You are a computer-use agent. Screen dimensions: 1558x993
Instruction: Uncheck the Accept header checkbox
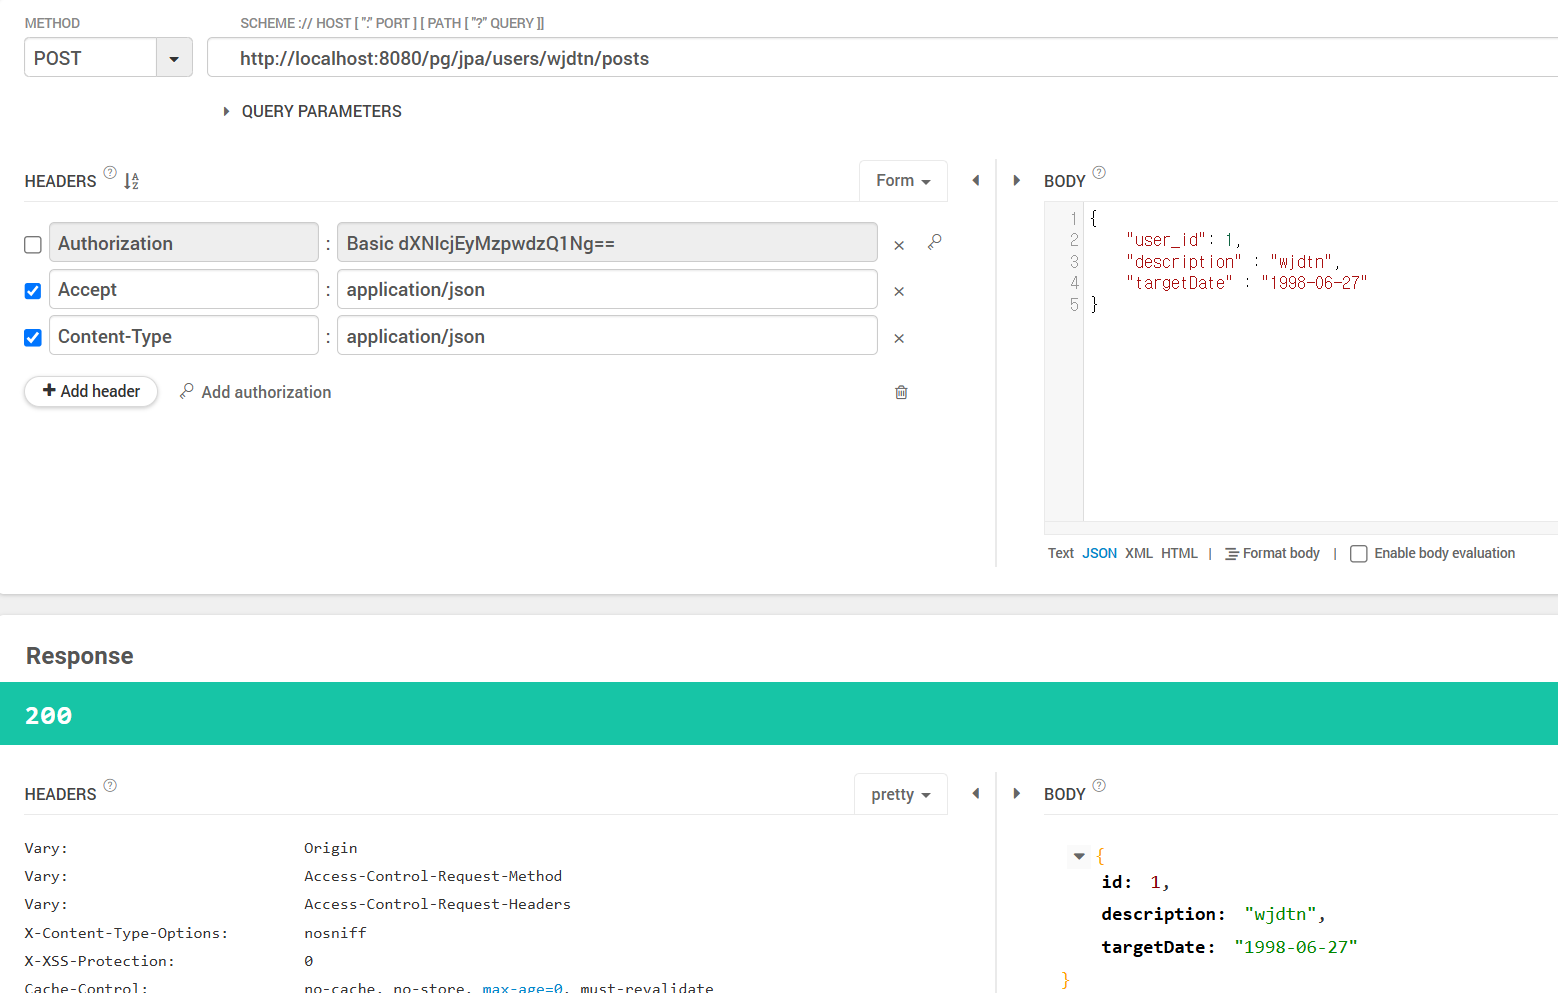pos(33,291)
